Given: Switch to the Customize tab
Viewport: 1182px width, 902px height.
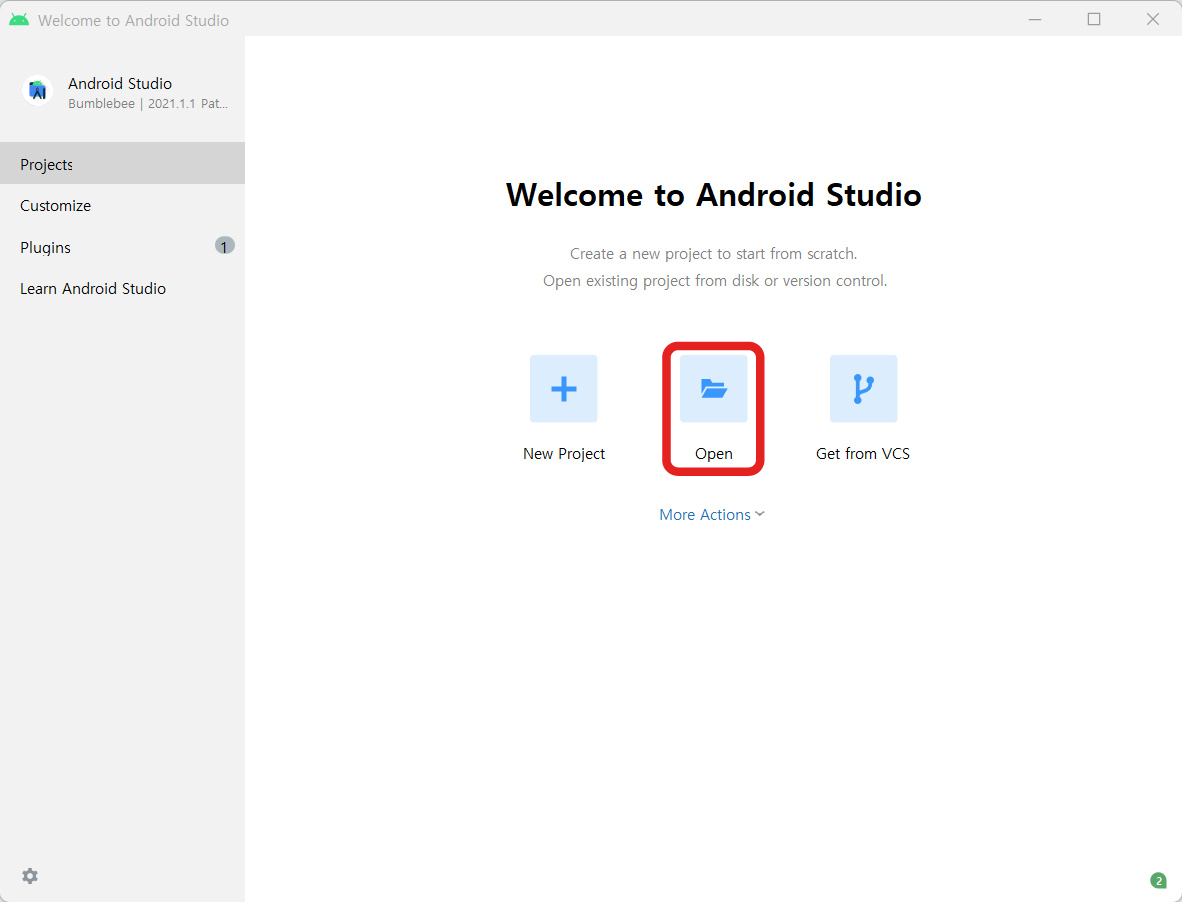Looking at the screenshot, I should 122,206.
